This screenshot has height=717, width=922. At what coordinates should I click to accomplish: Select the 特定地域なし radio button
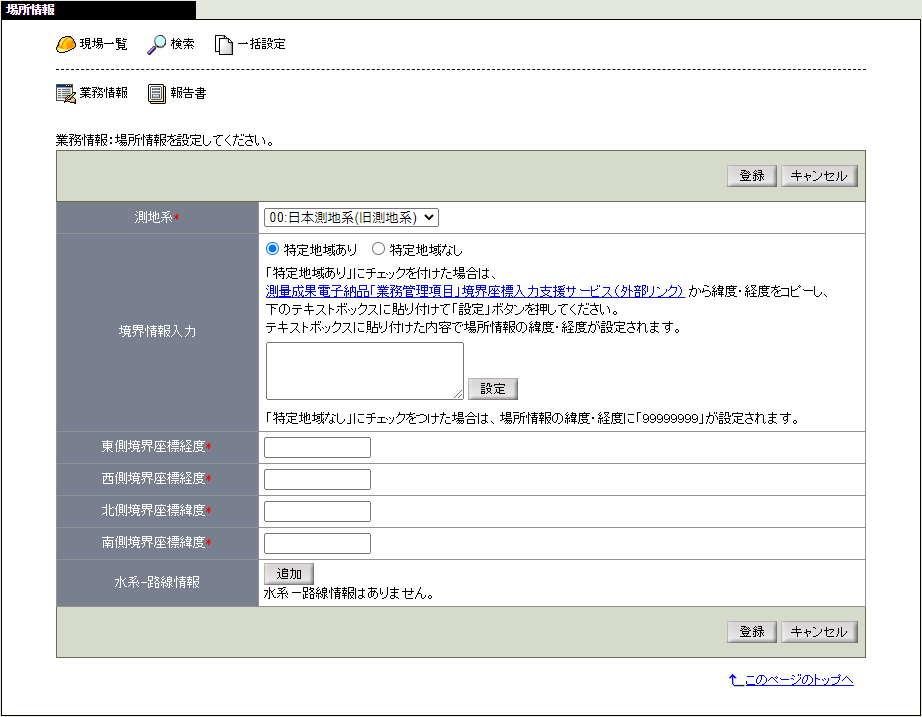click(x=379, y=249)
